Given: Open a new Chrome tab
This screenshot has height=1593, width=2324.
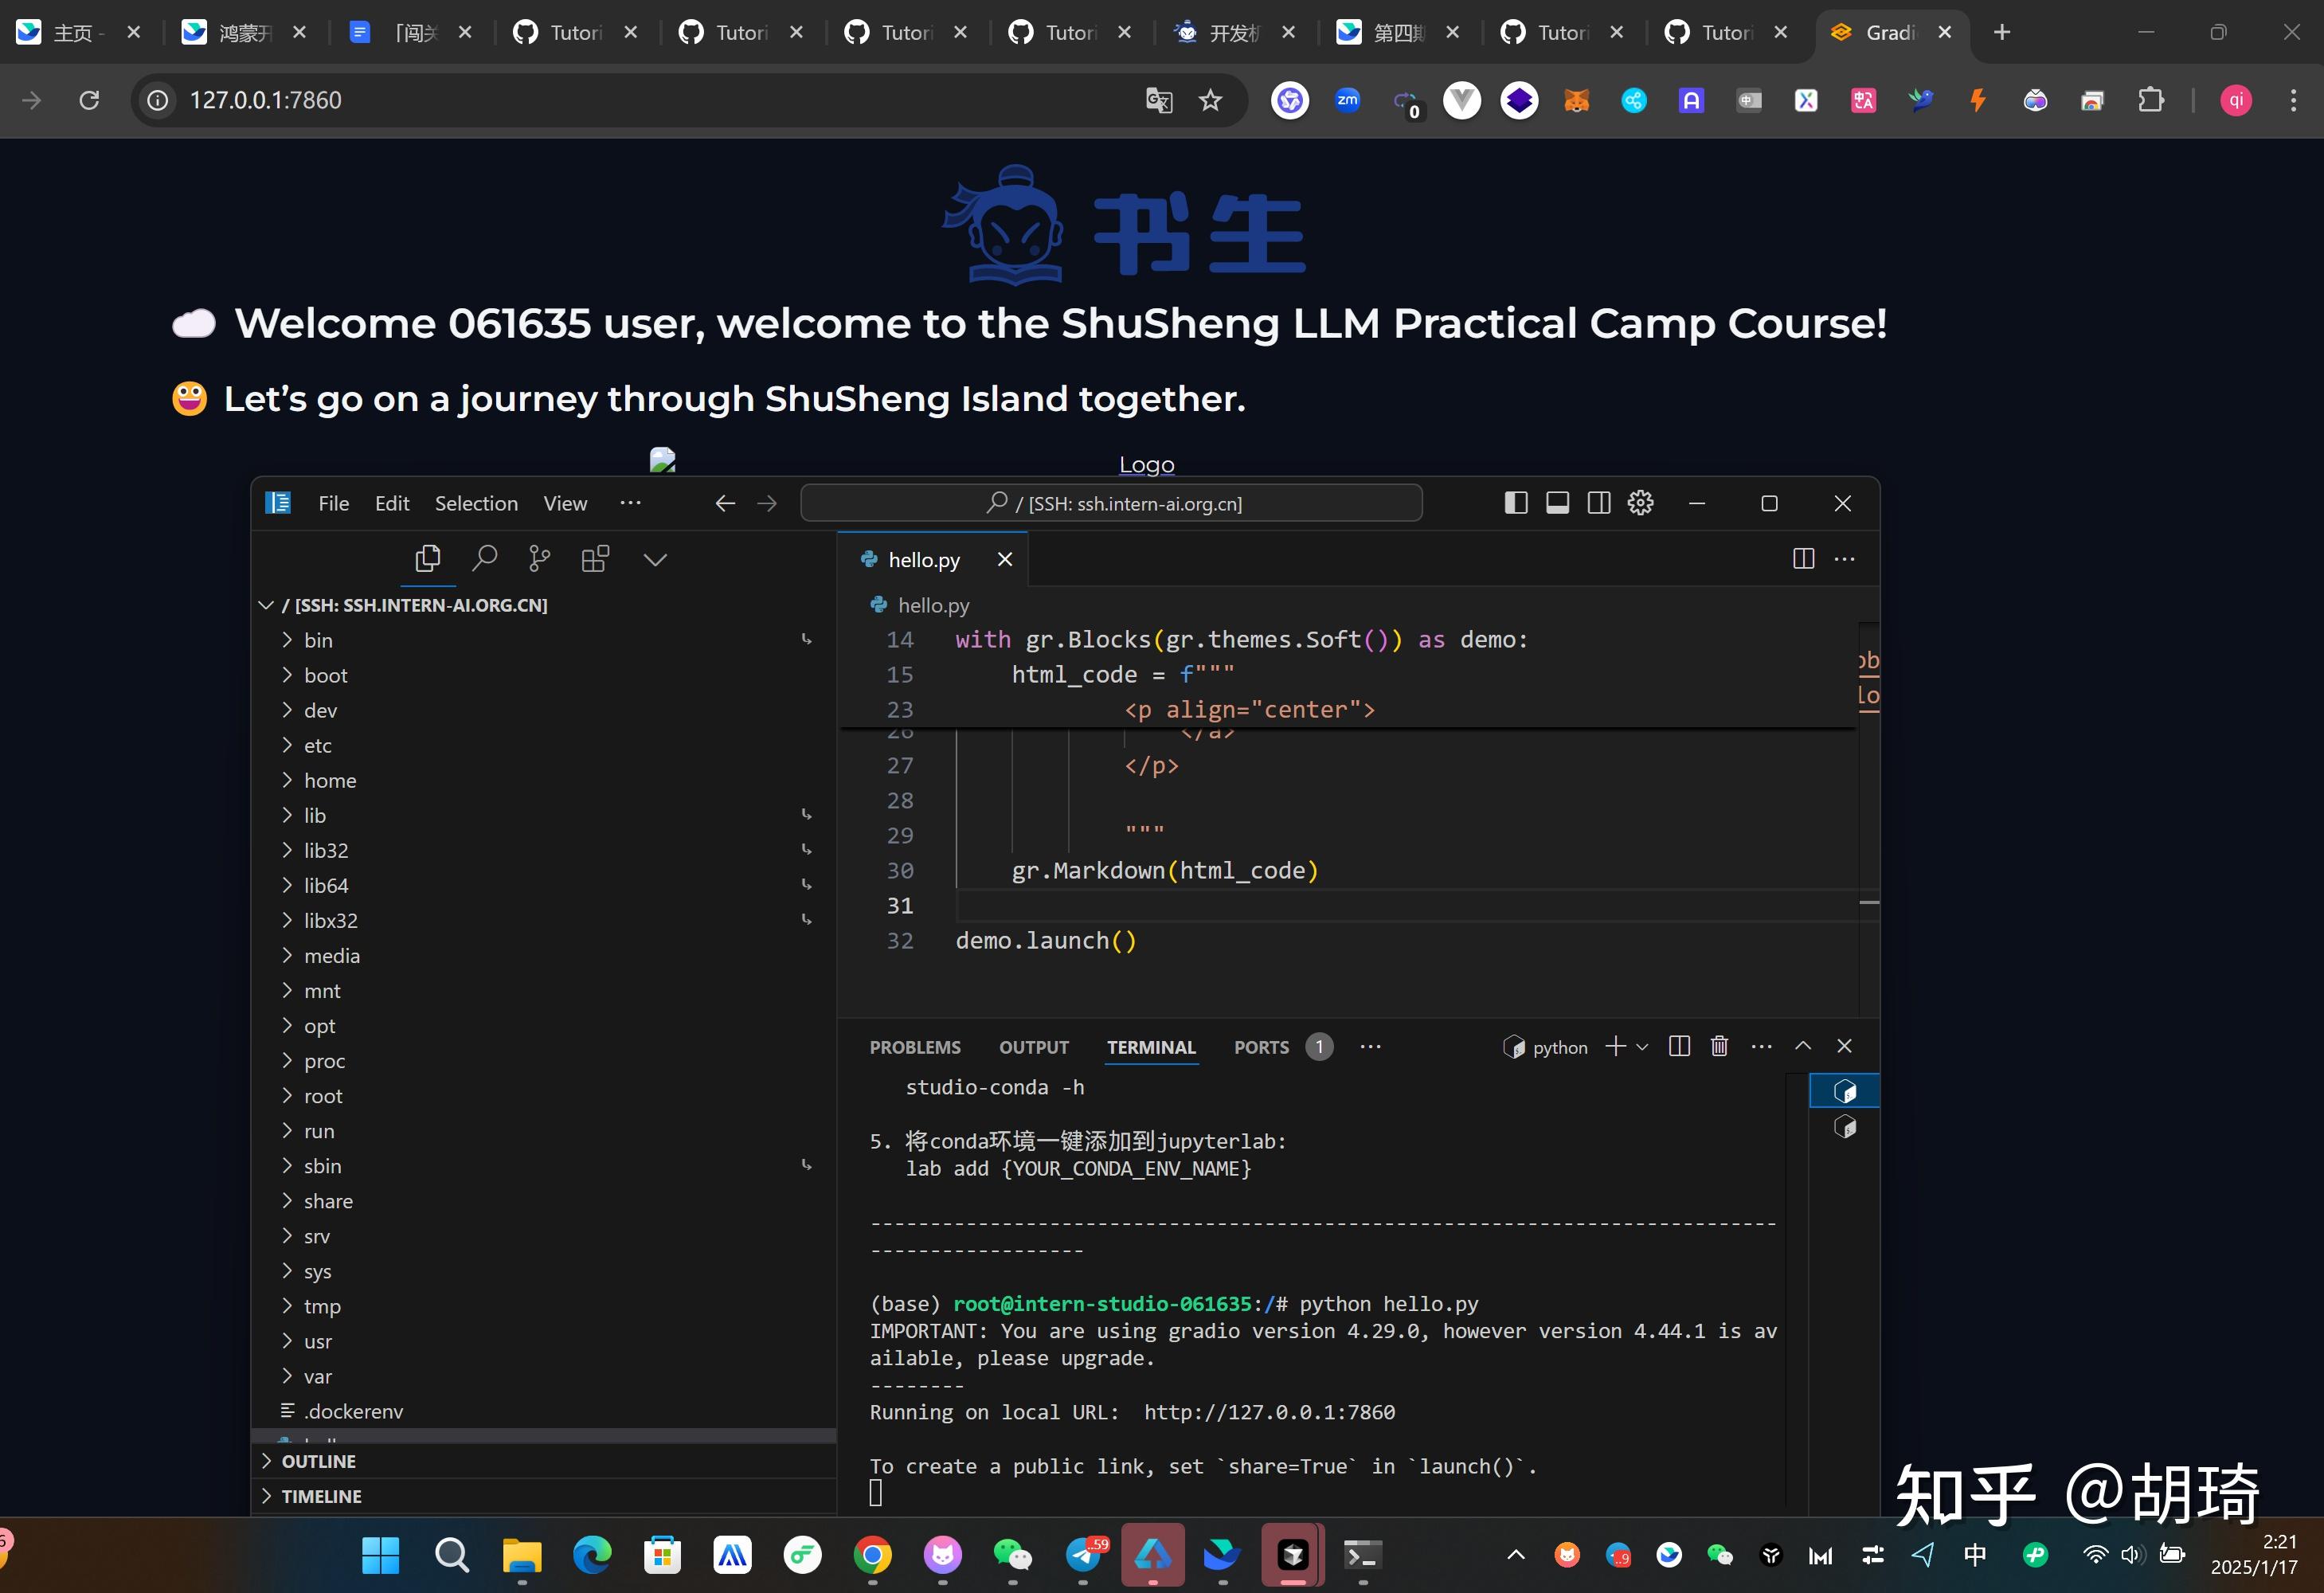Looking at the screenshot, I should click(x=2001, y=33).
